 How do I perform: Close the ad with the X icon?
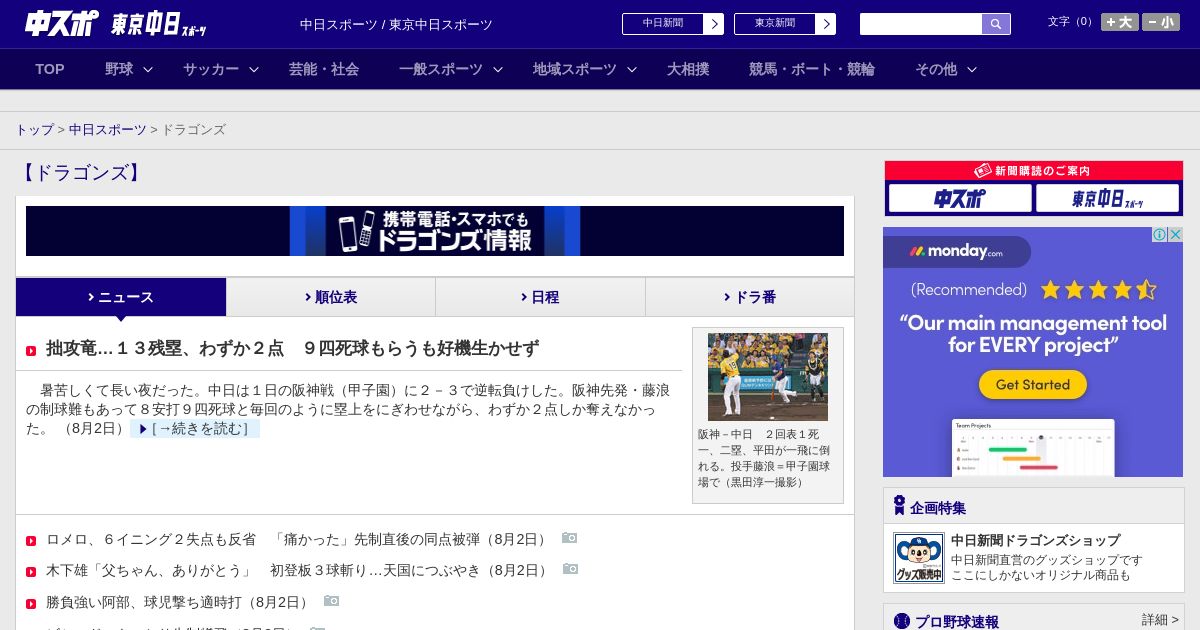click(x=1175, y=235)
